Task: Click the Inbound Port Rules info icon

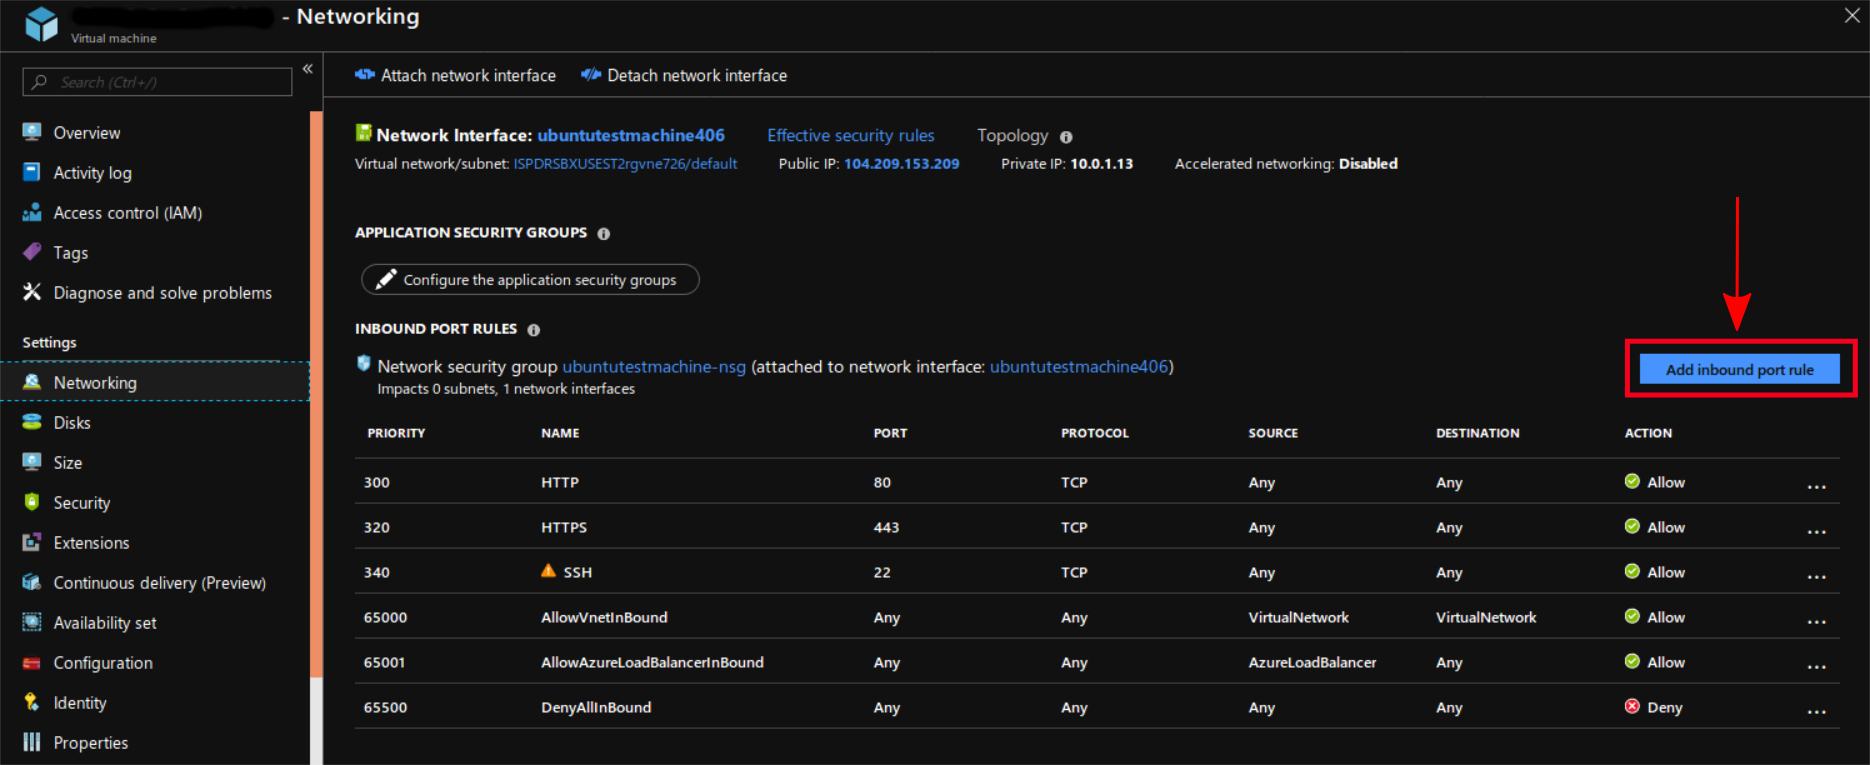Action: click(534, 330)
